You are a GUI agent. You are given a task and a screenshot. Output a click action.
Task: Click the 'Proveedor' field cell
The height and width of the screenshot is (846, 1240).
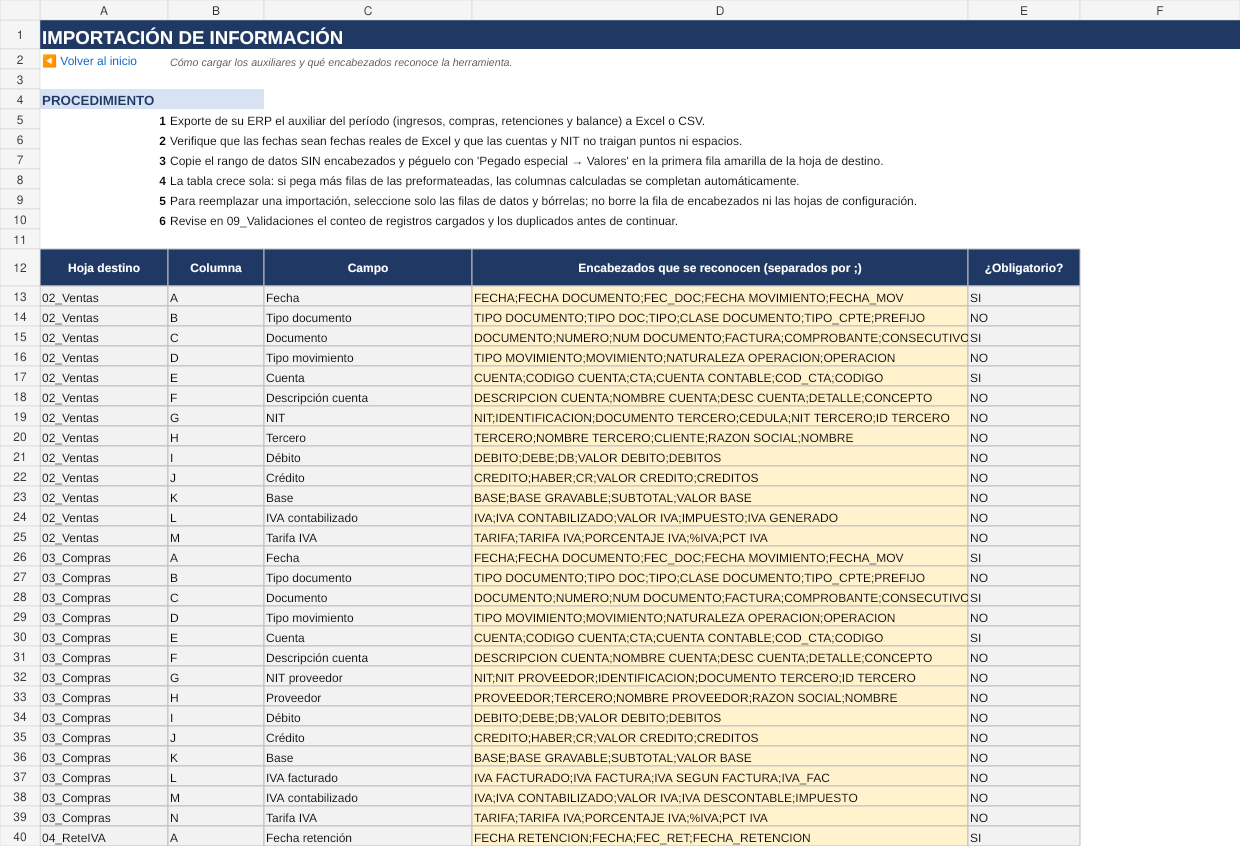pyautogui.click(x=368, y=697)
